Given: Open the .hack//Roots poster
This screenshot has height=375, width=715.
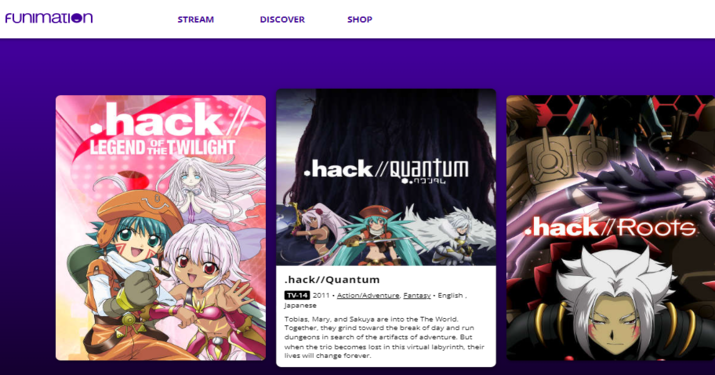Looking at the screenshot, I should click(611, 228).
